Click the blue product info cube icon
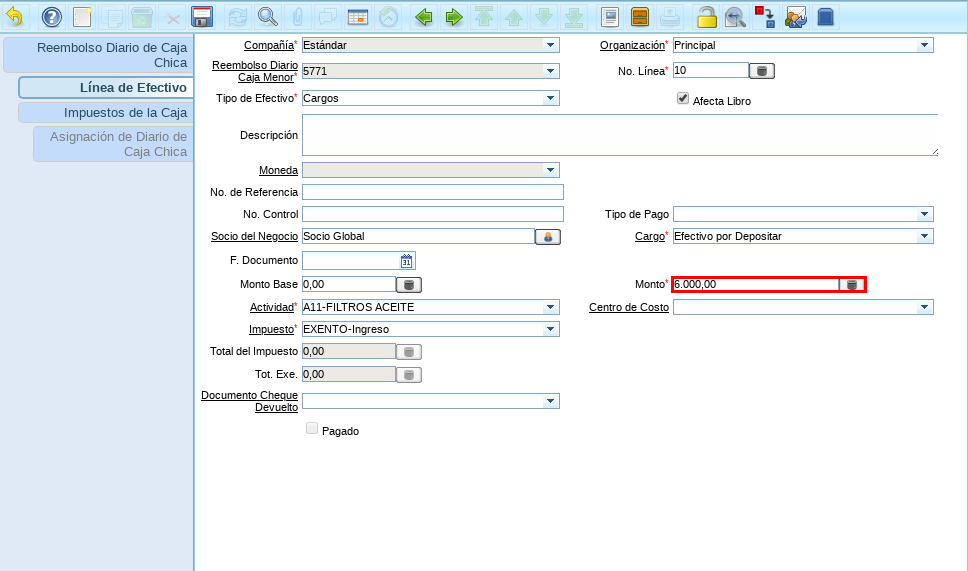The height and width of the screenshot is (571, 968). point(825,17)
